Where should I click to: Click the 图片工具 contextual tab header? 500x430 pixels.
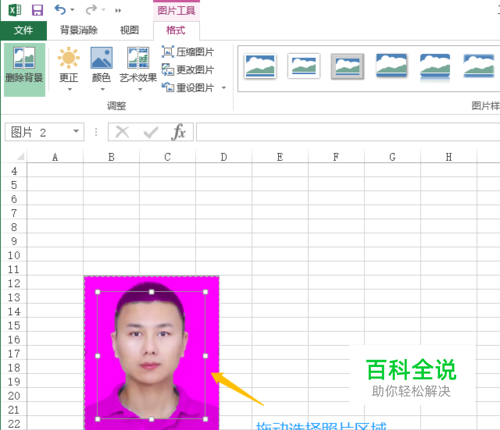pos(176,10)
